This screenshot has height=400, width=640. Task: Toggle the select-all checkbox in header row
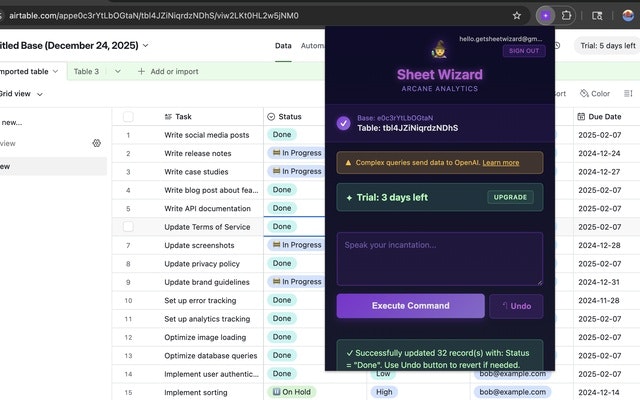(x=128, y=117)
